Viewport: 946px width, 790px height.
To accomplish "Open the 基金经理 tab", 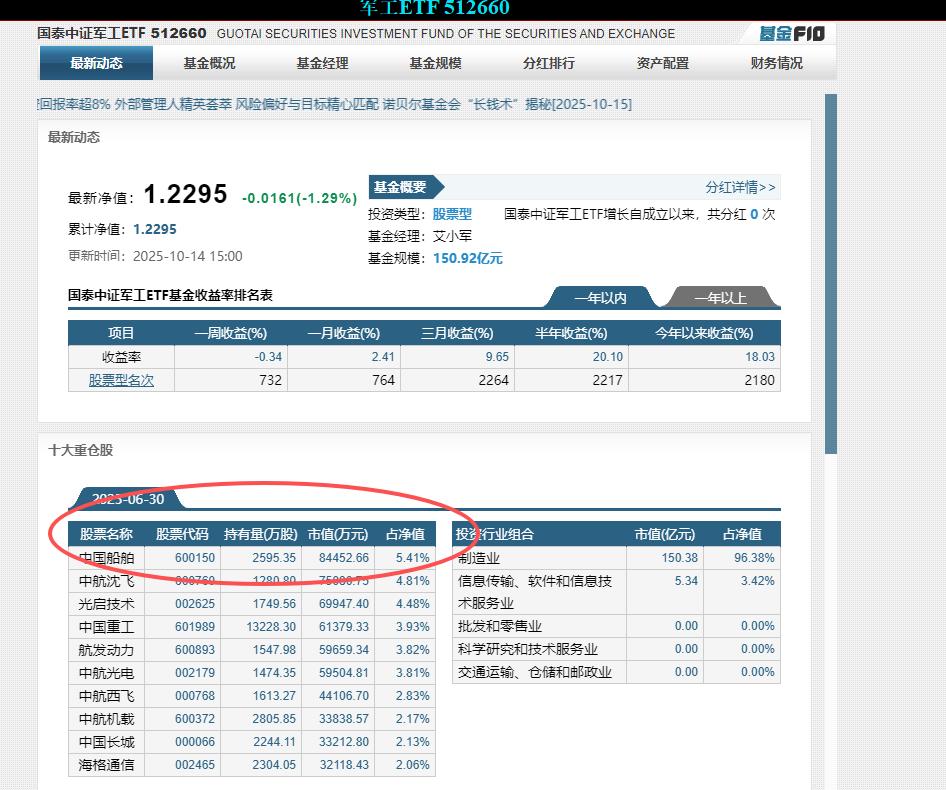I will pyautogui.click(x=322, y=63).
